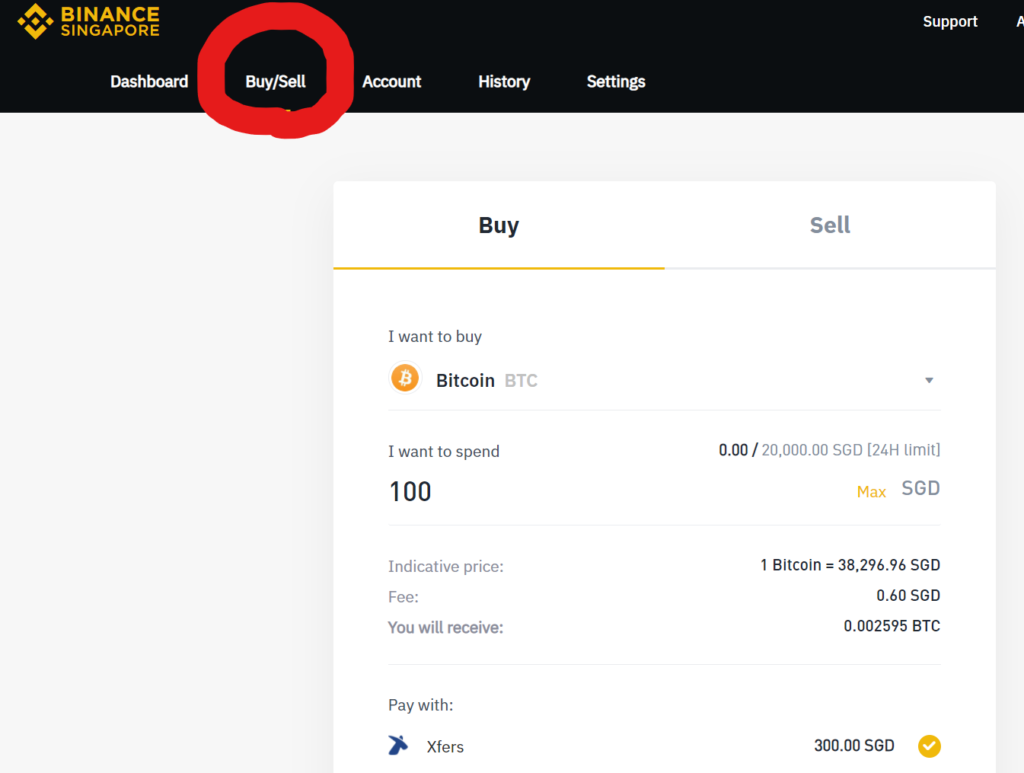Go to the Buy/Sell page
Screen dimensions: 1024x773
pyautogui.click(x=276, y=82)
